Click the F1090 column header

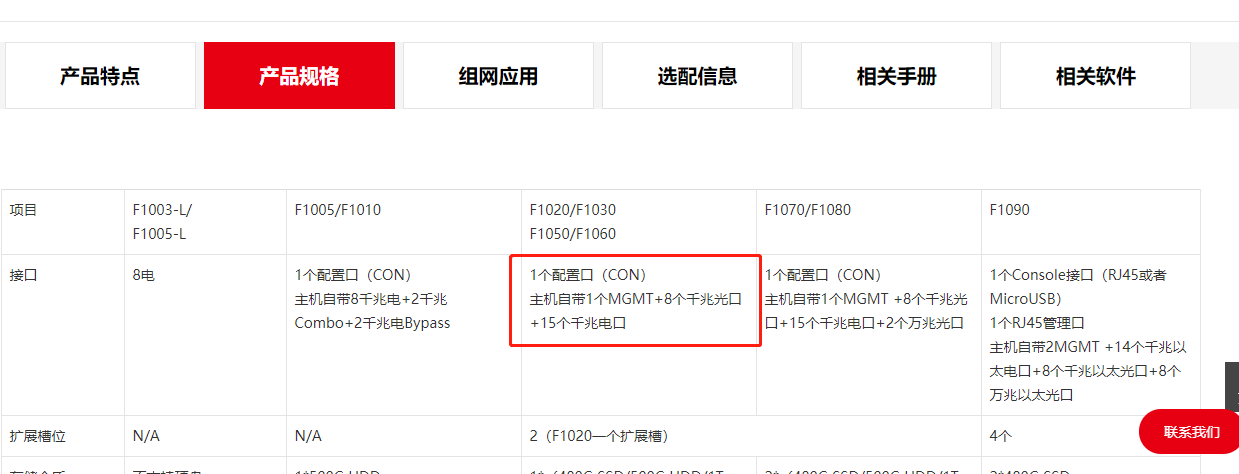(1091, 222)
